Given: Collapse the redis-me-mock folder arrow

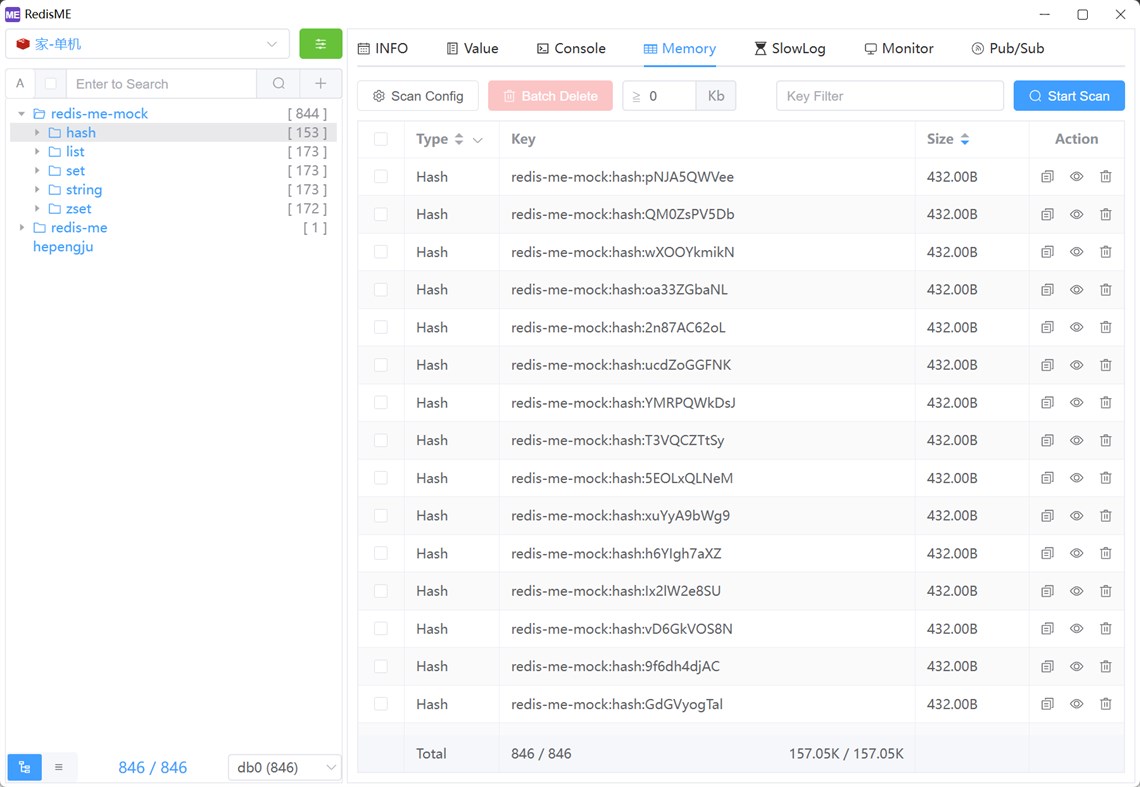Looking at the screenshot, I should coord(22,113).
